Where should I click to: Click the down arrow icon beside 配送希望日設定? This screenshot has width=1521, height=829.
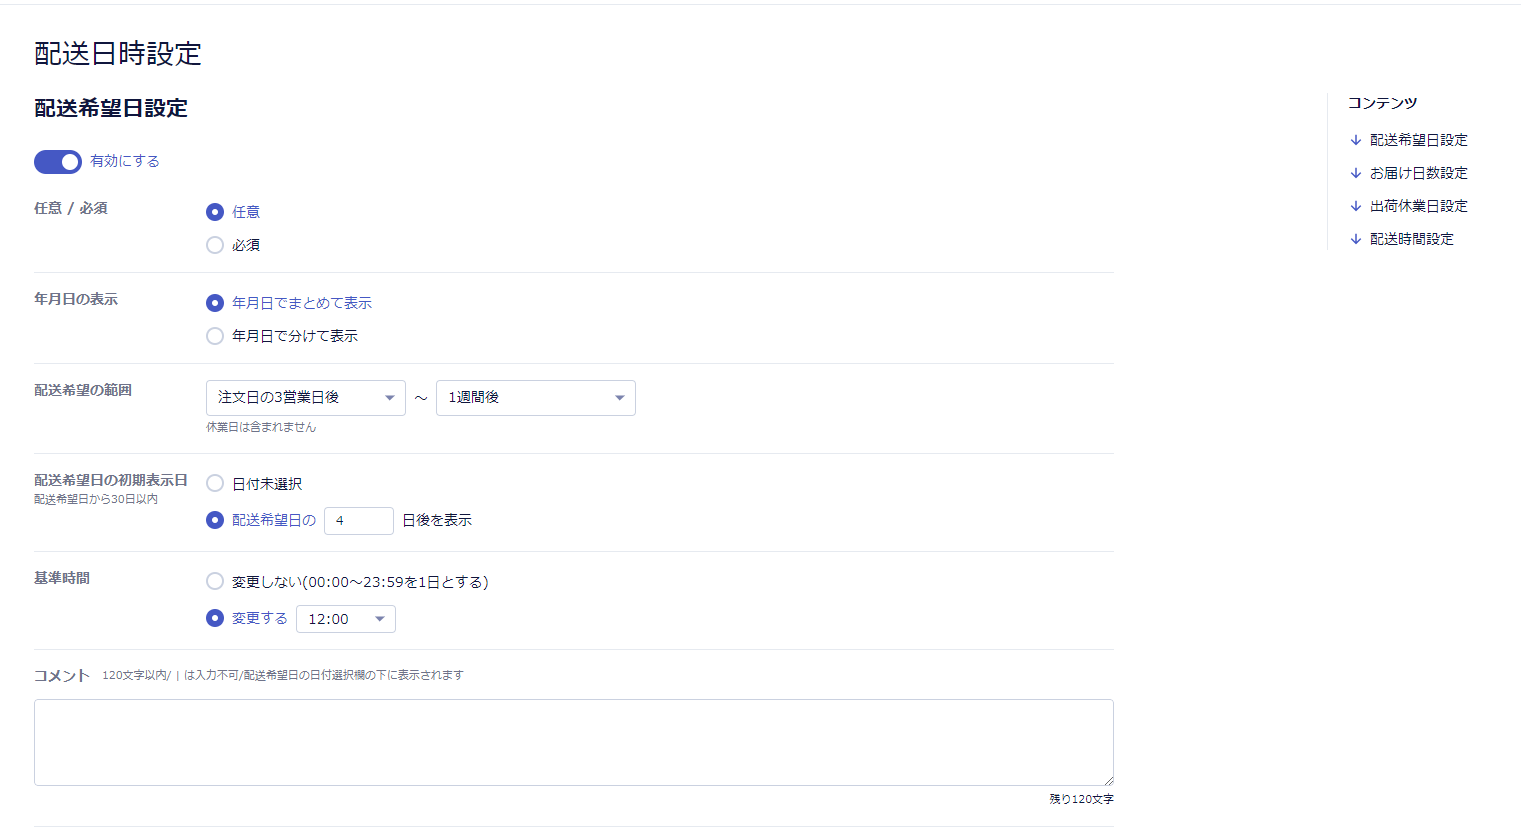(x=1355, y=140)
